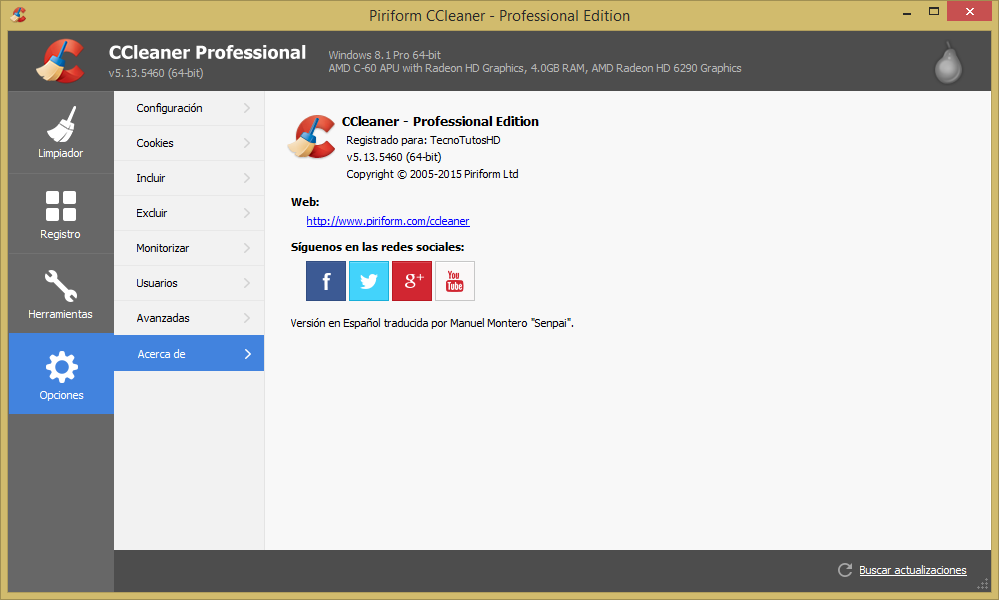Select the Excluir menu item

189,213
